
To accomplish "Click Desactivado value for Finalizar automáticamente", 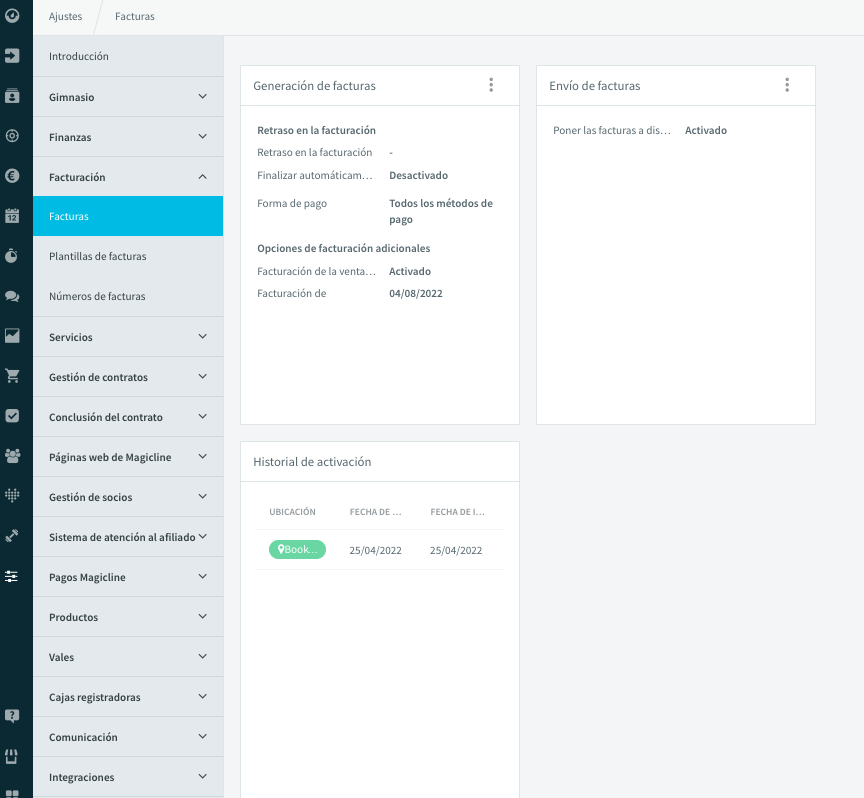I will [x=418, y=175].
